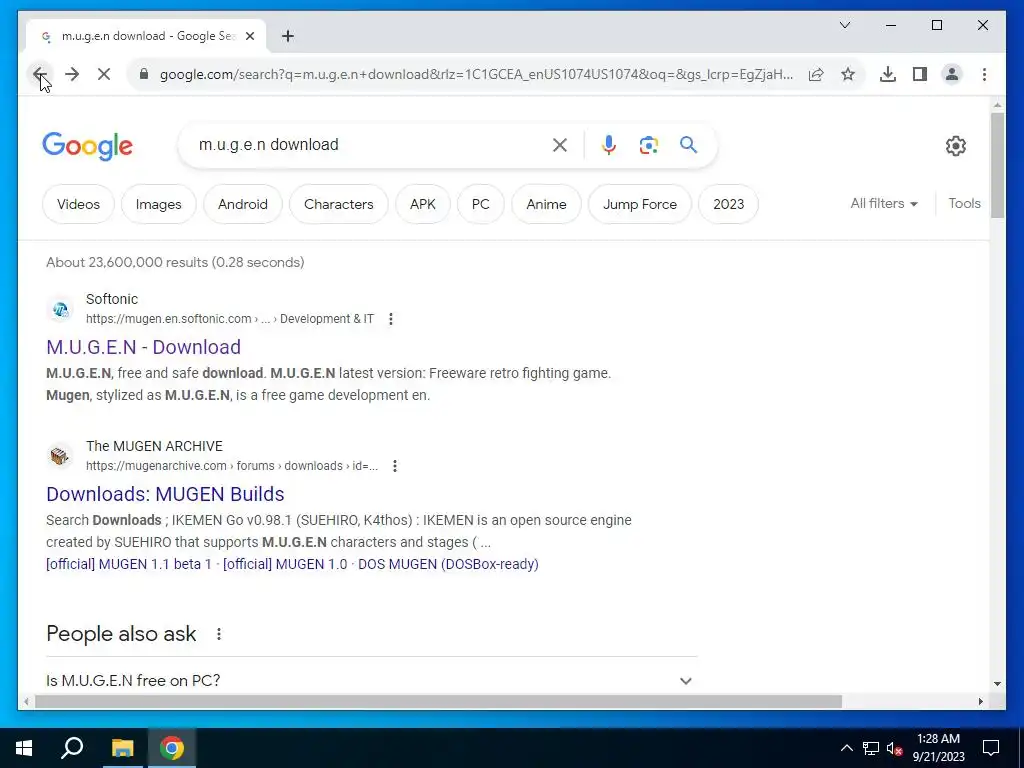Open the Windows Start menu
This screenshot has height=768, width=1024.
(x=24, y=748)
